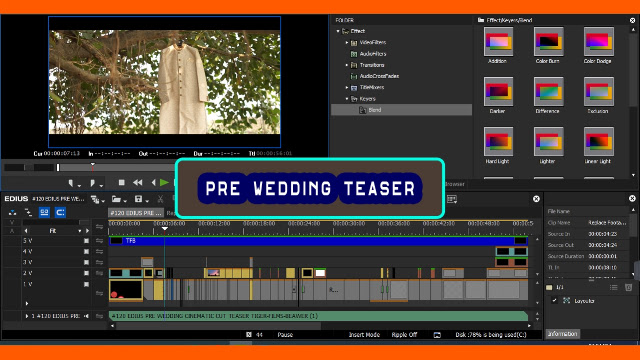Click Ripple Off in the status bar

tap(404, 335)
